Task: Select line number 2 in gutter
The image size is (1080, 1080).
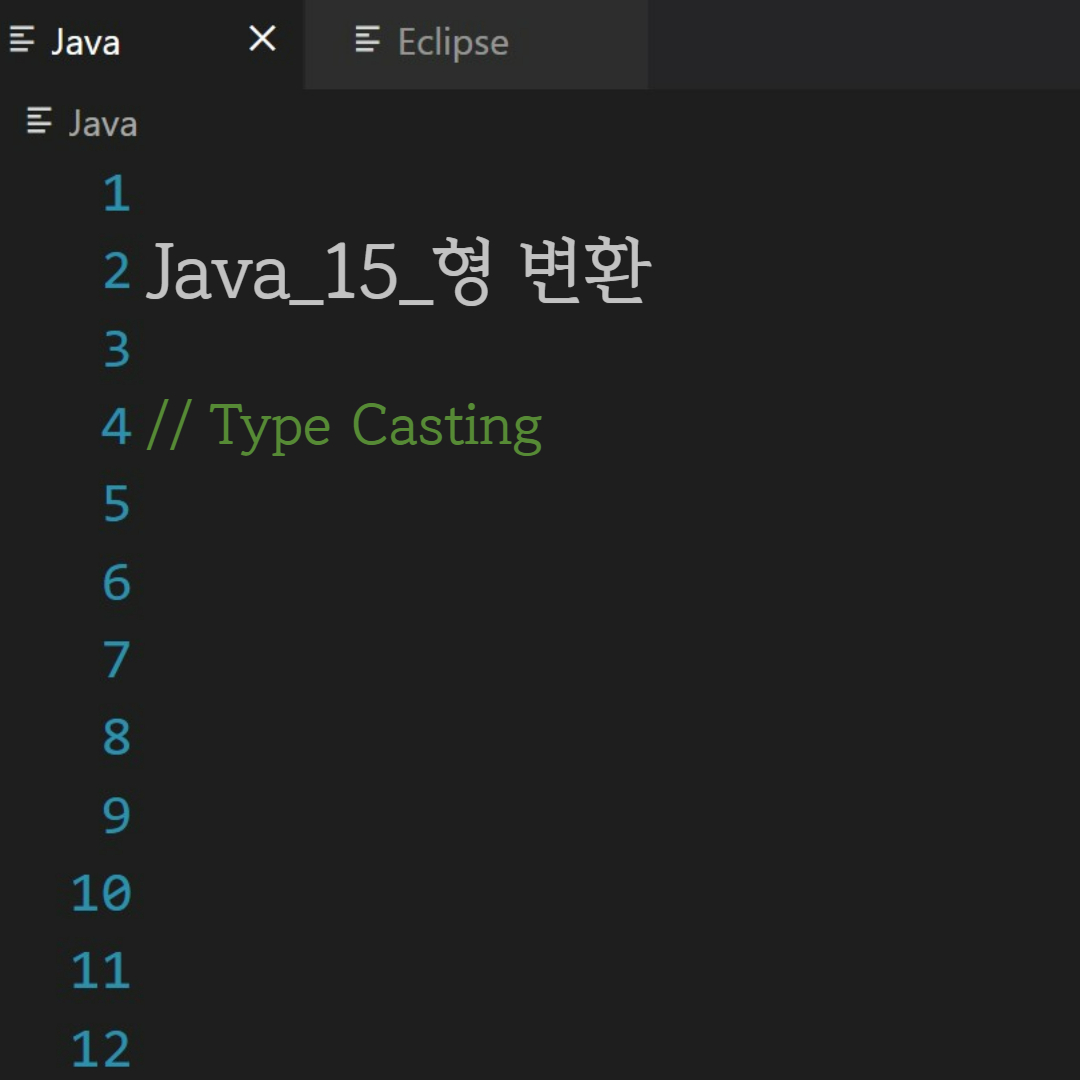Action: (x=117, y=271)
